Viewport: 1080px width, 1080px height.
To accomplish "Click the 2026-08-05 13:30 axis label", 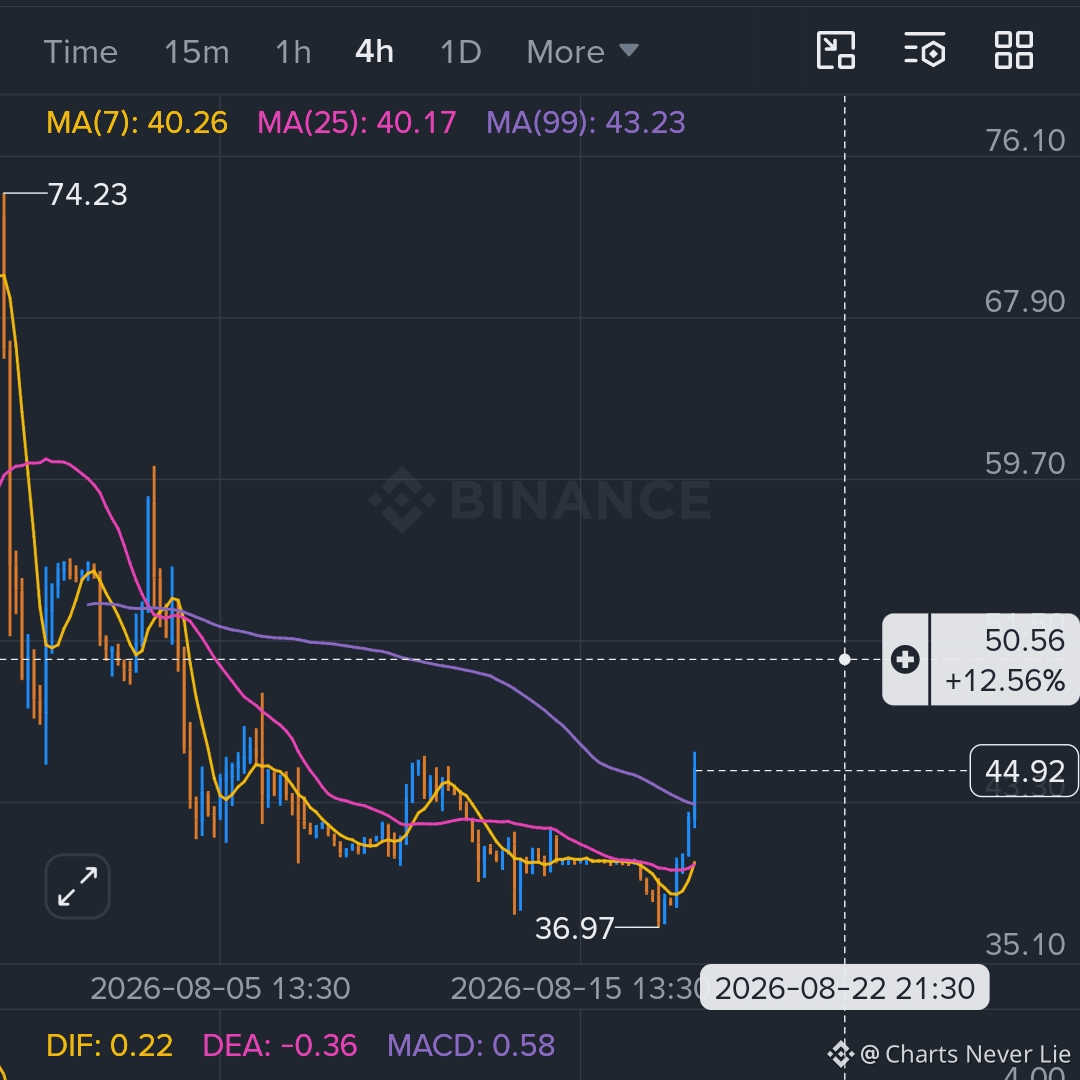I will coord(220,988).
